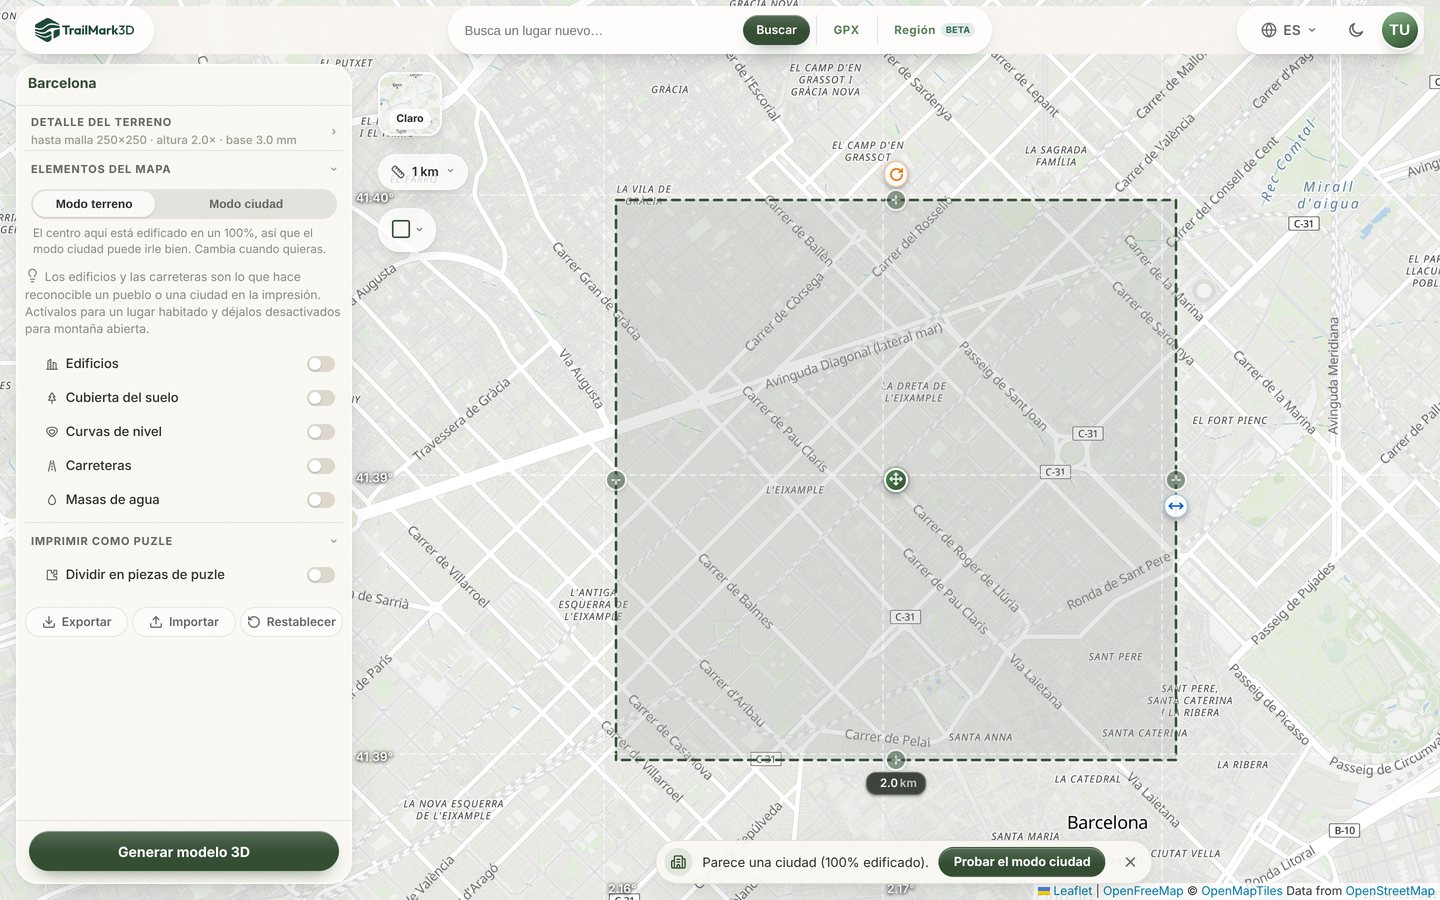1440x900 pixels.
Task: Open the square shape selector dropdown
Action: tap(407, 229)
